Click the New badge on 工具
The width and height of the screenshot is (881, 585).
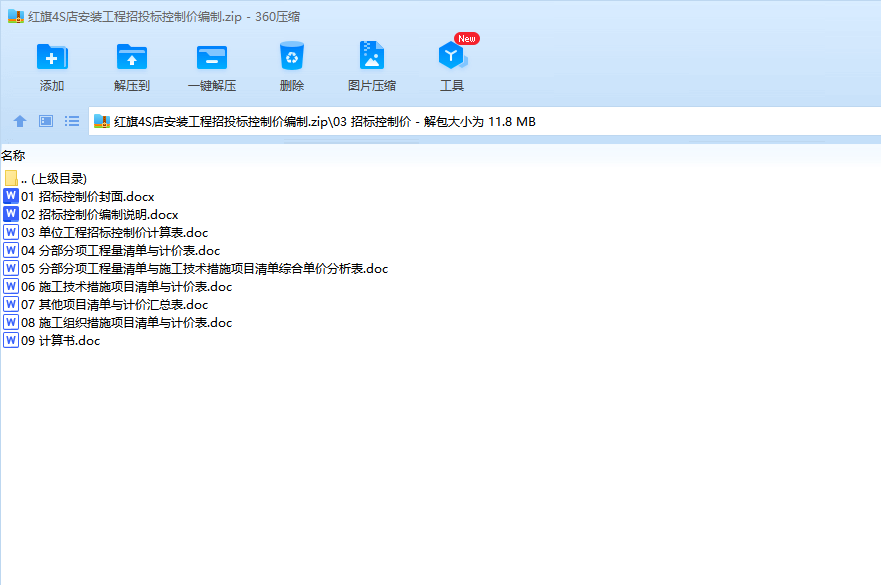467,38
